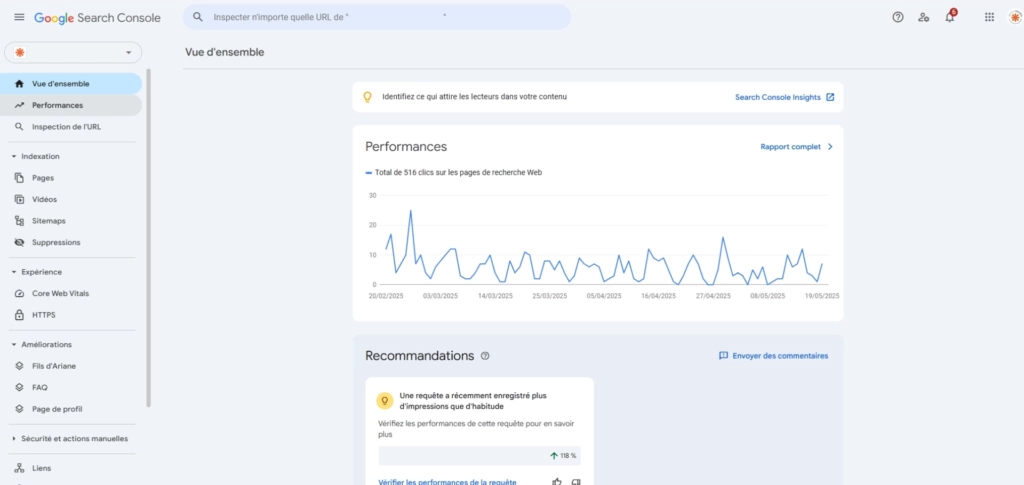Click the Liens network icon
The image size is (1024, 485).
coord(19,468)
